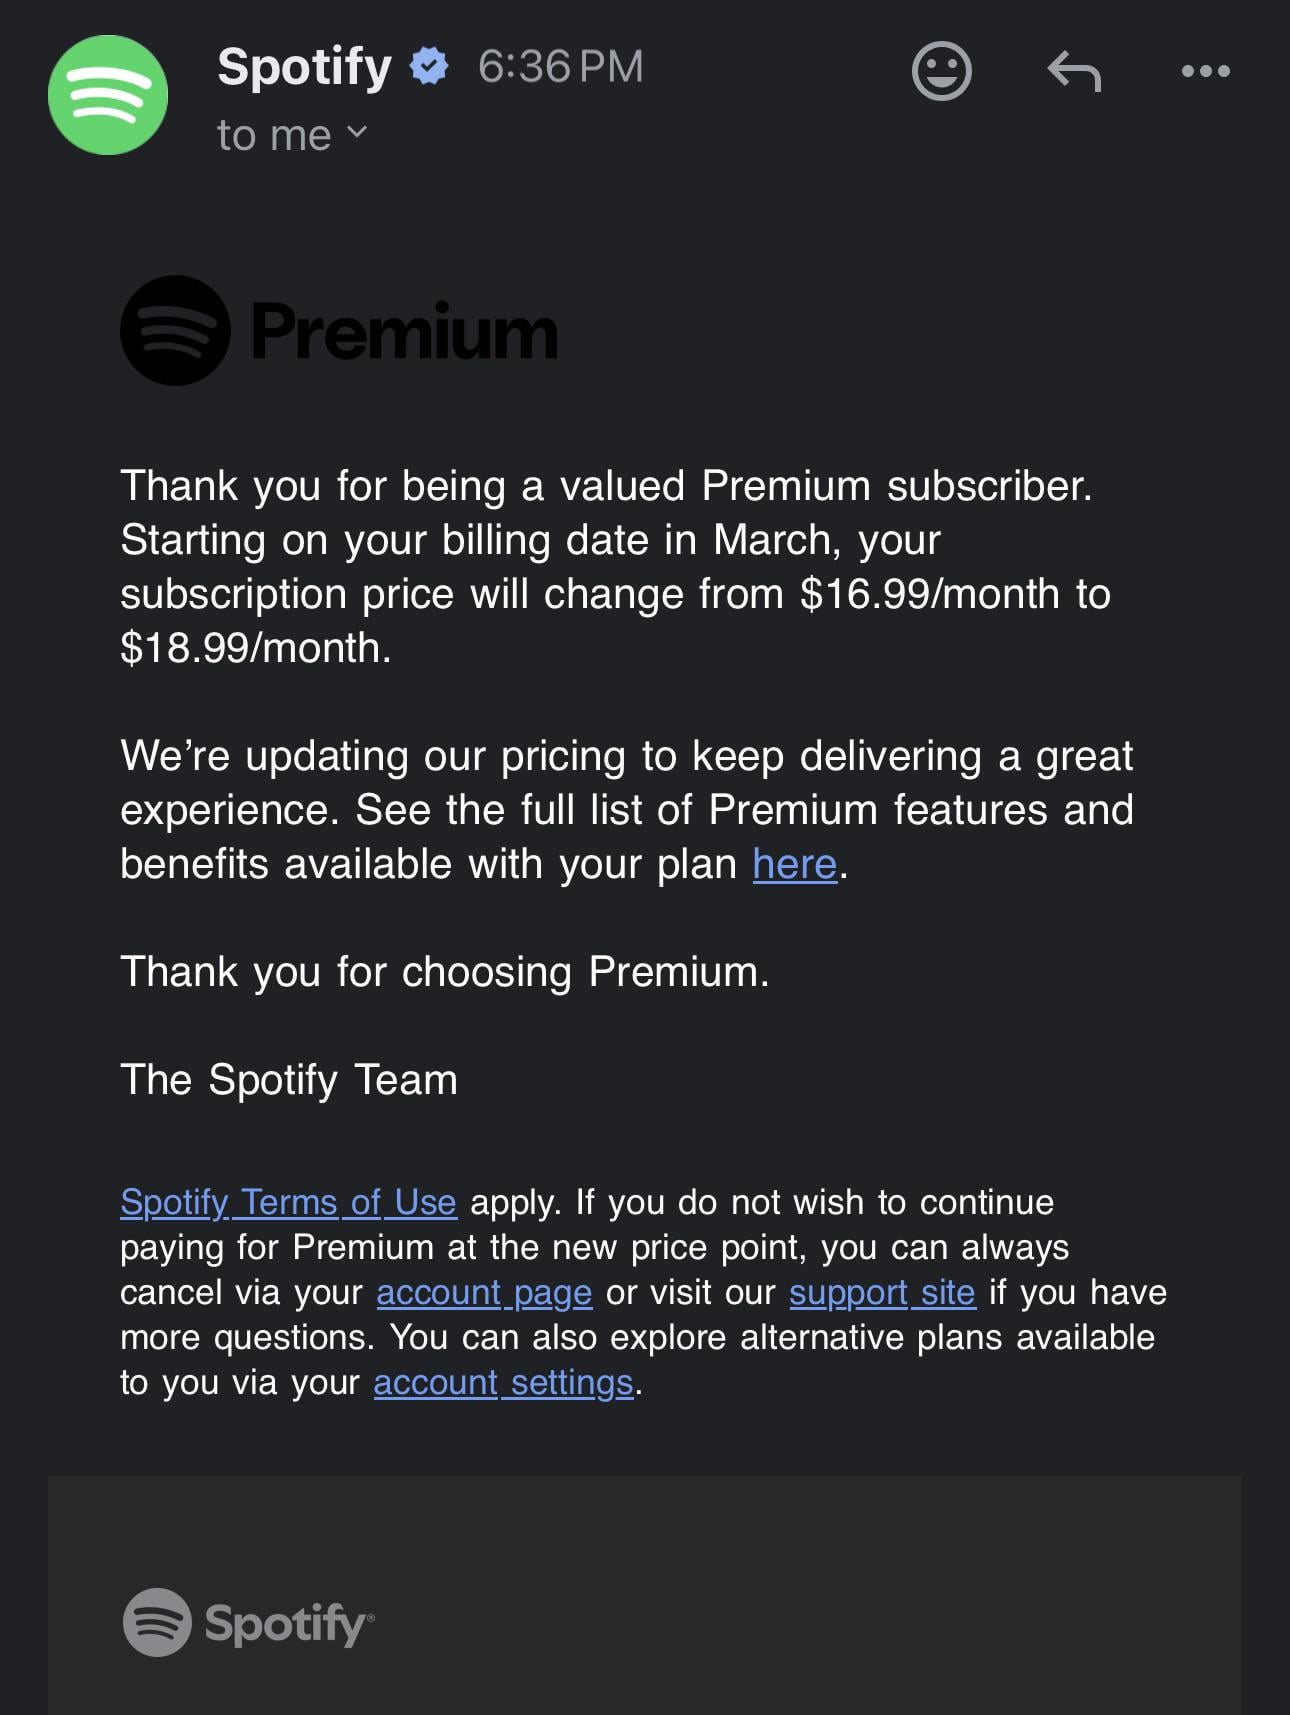Tap the $18.99/month price text
The width and height of the screenshot is (1290, 1715).
pyautogui.click(x=254, y=648)
